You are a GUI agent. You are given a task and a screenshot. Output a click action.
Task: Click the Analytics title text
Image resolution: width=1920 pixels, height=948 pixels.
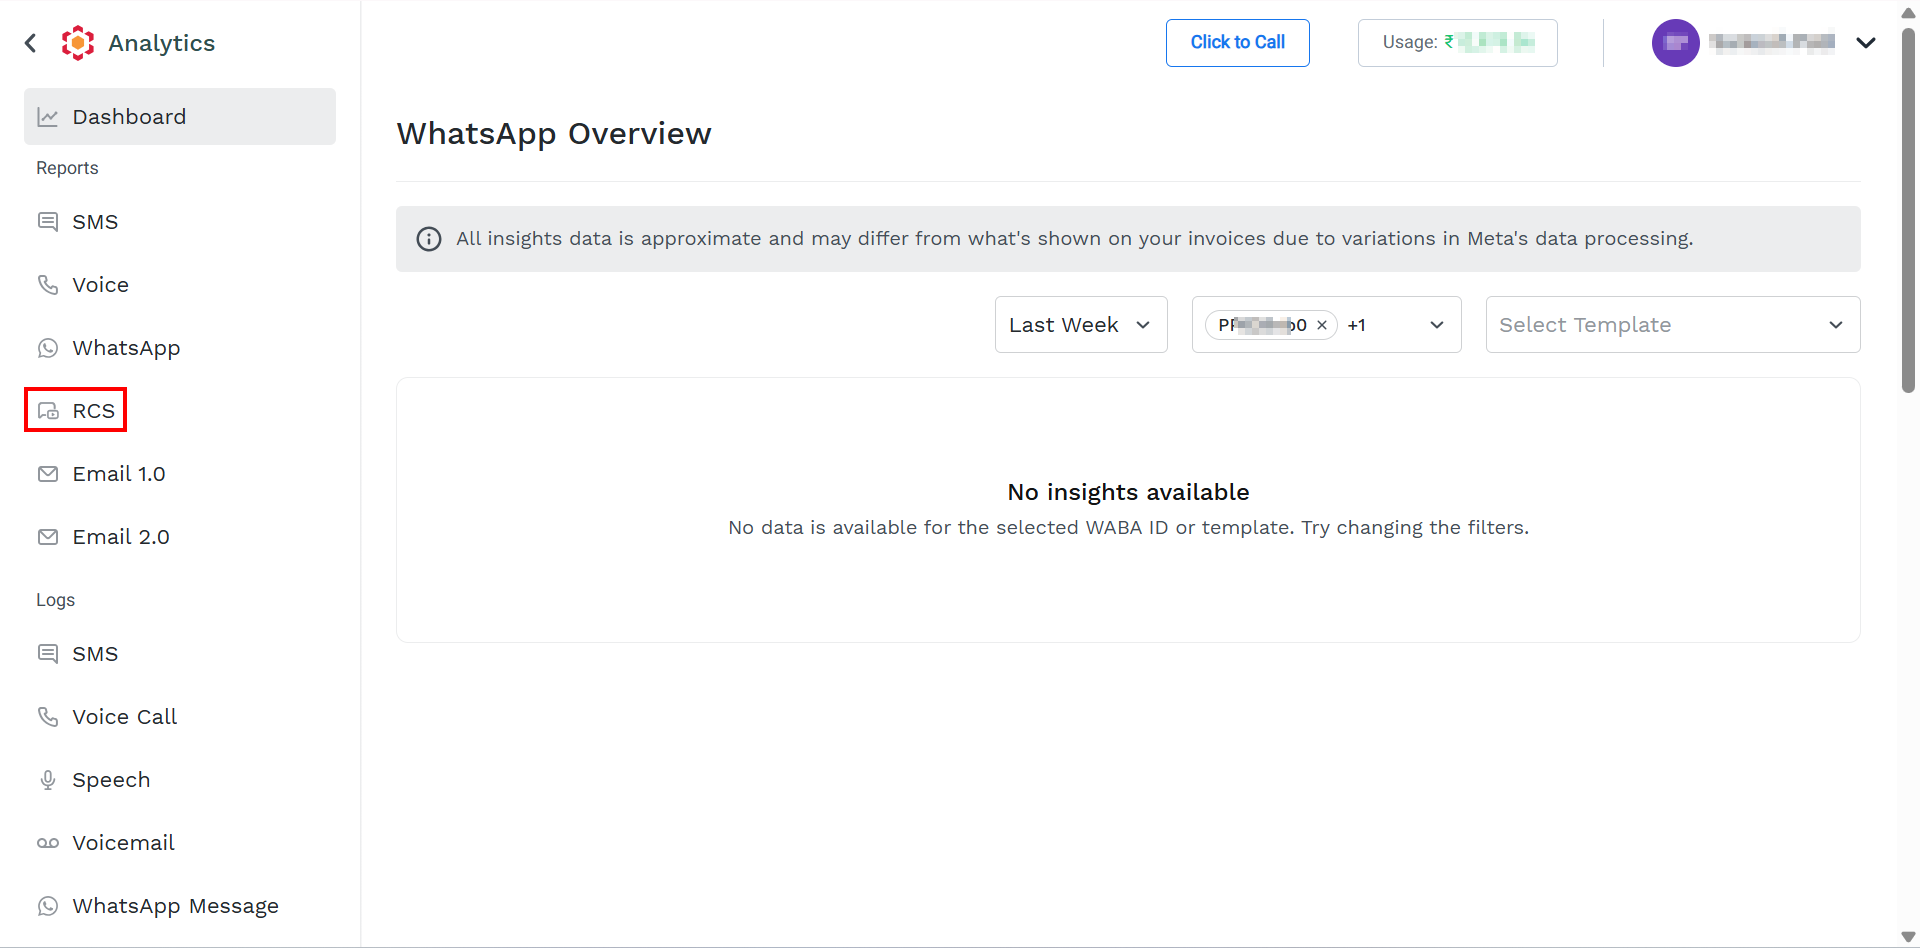[162, 43]
